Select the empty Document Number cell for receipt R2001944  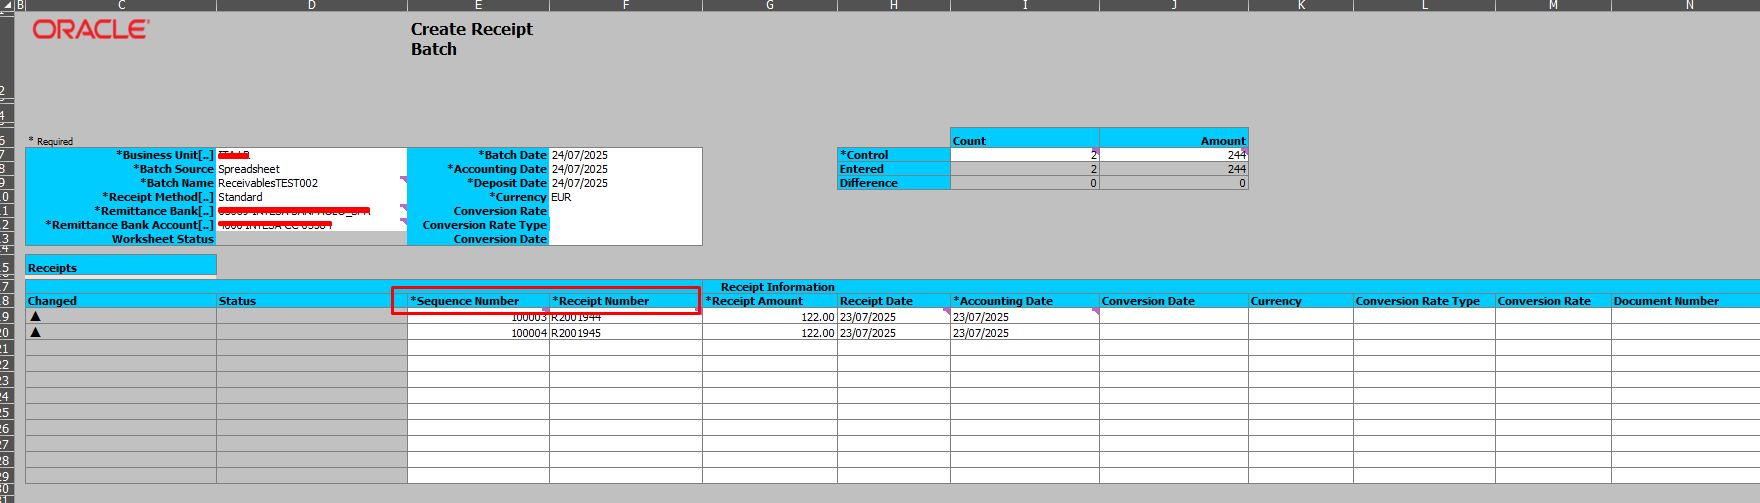1686,316
